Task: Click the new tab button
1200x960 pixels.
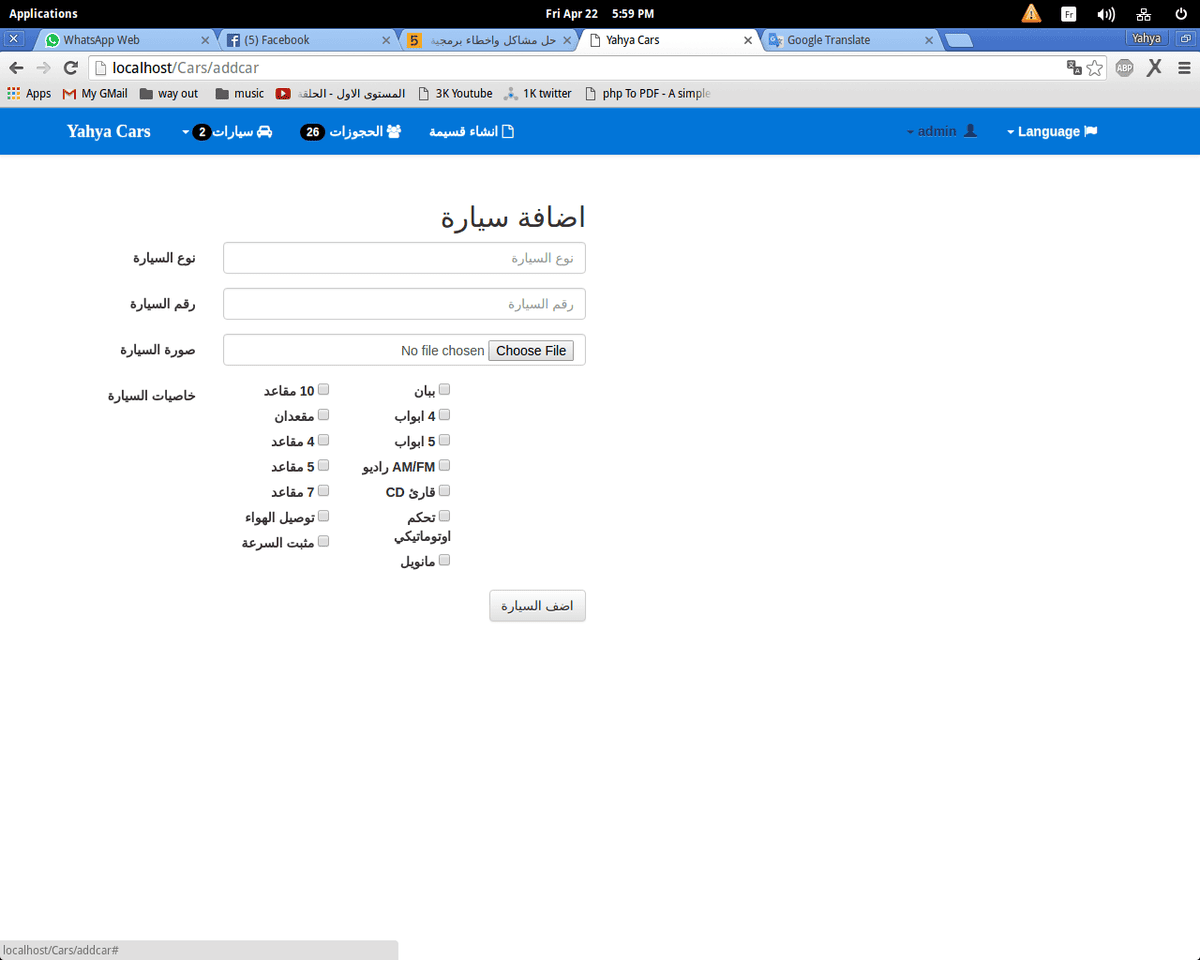Action: click(x=959, y=41)
